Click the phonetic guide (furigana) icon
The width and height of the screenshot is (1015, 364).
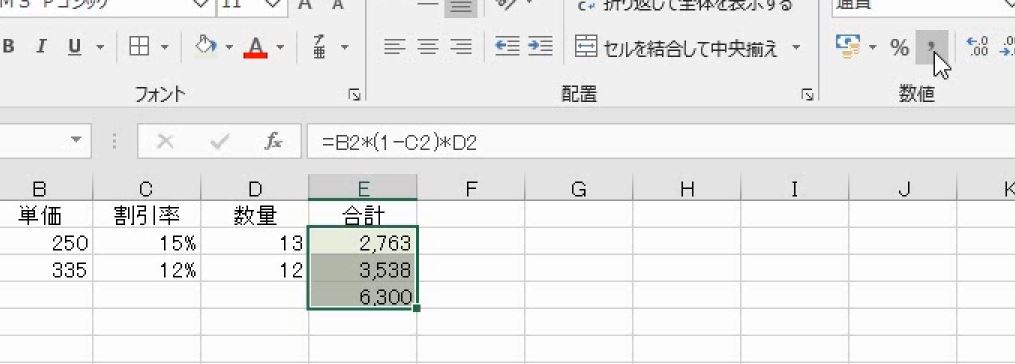[320, 47]
